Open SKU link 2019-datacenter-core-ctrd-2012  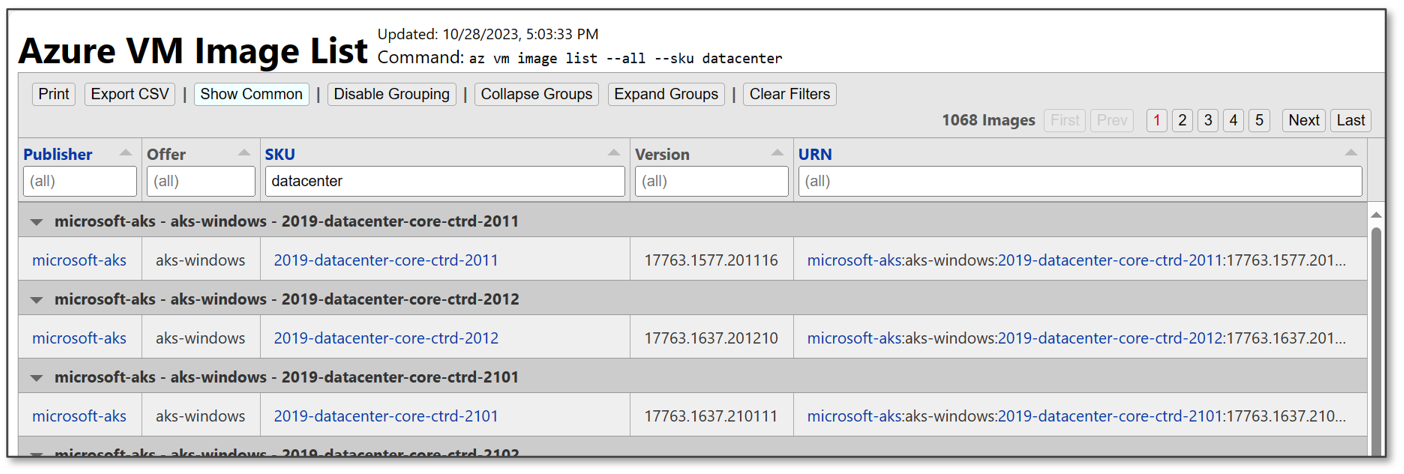point(386,338)
